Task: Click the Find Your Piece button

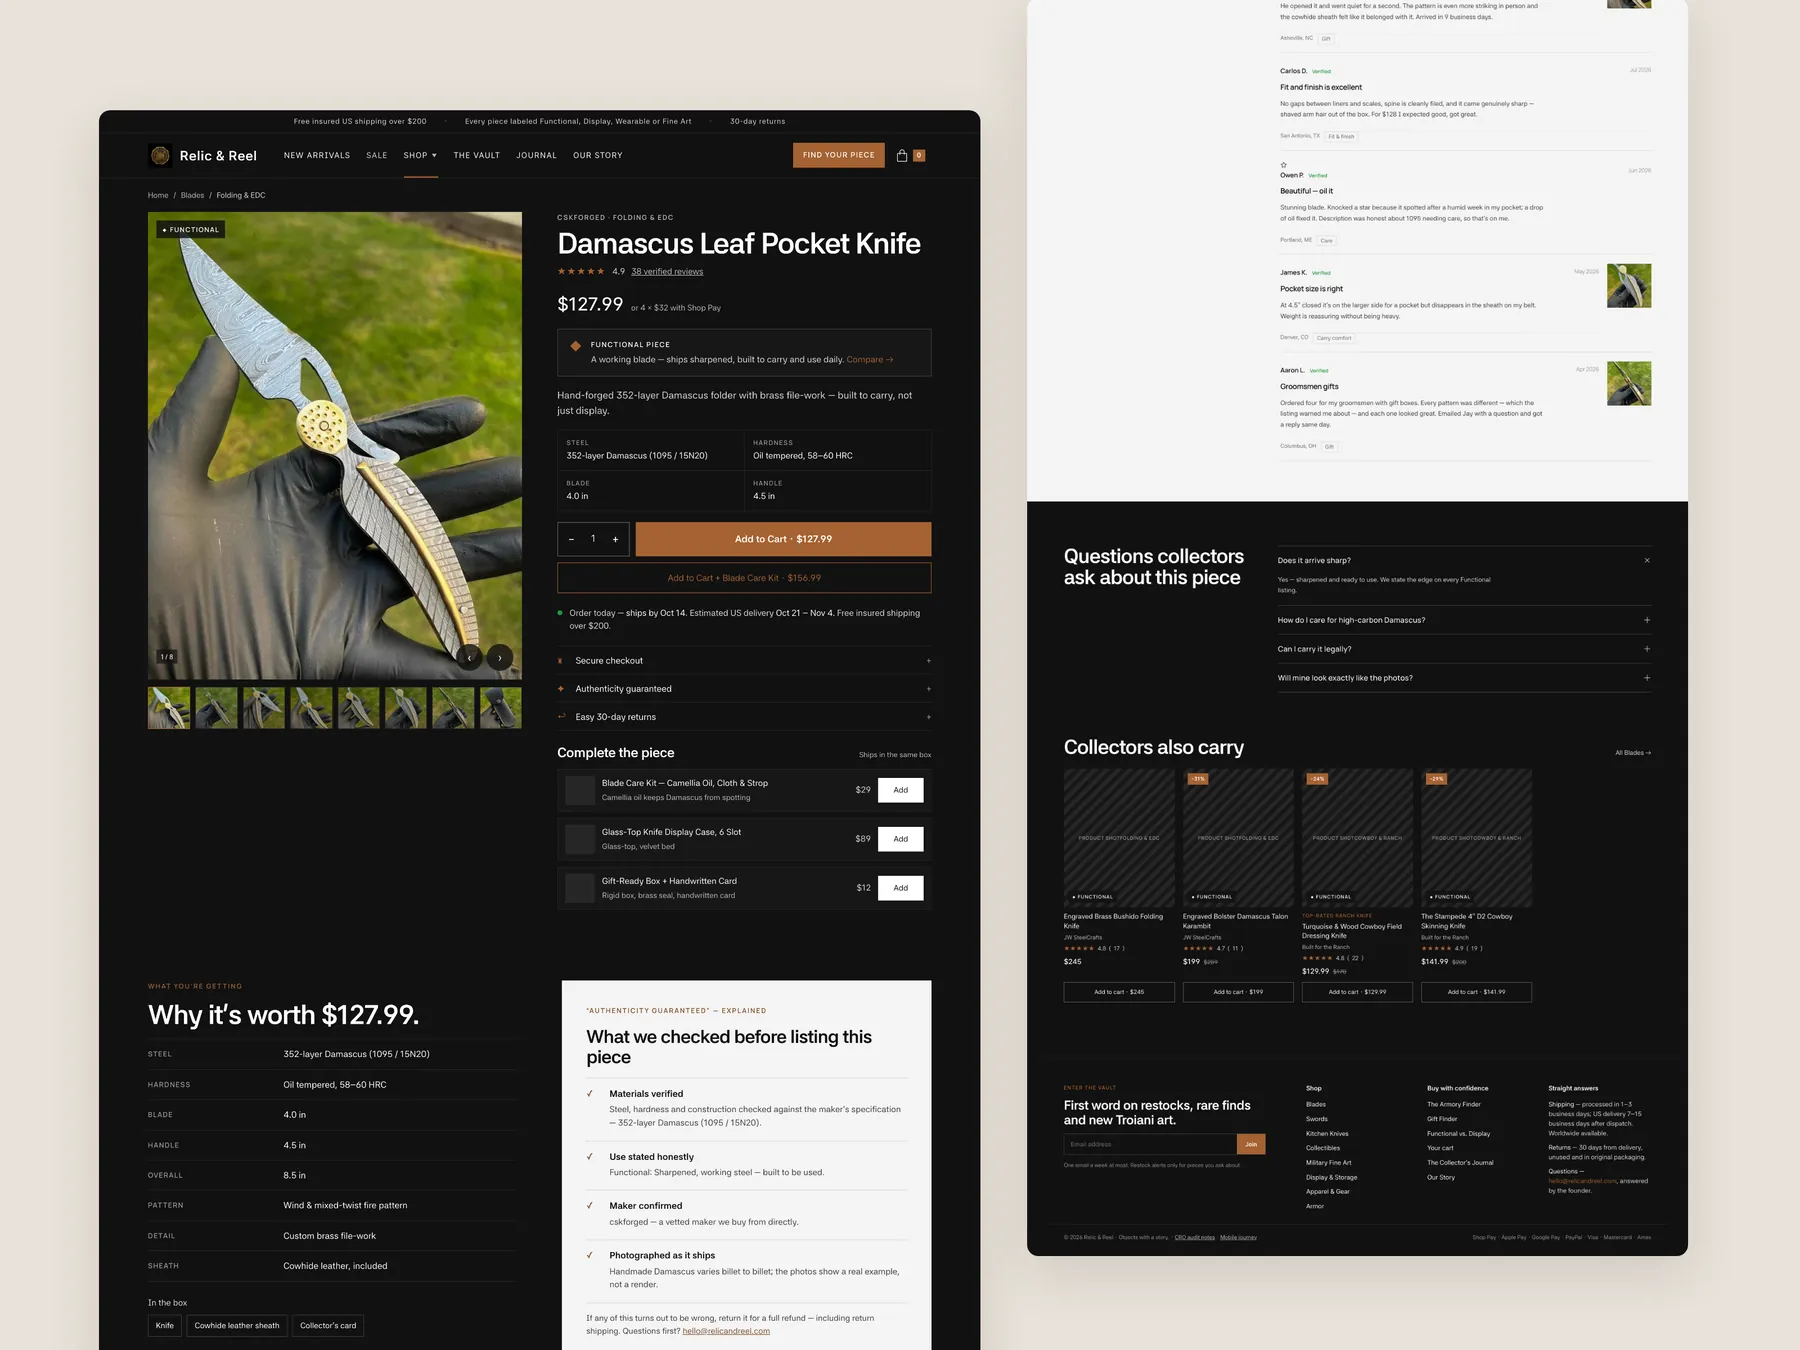Action: [839, 155]
